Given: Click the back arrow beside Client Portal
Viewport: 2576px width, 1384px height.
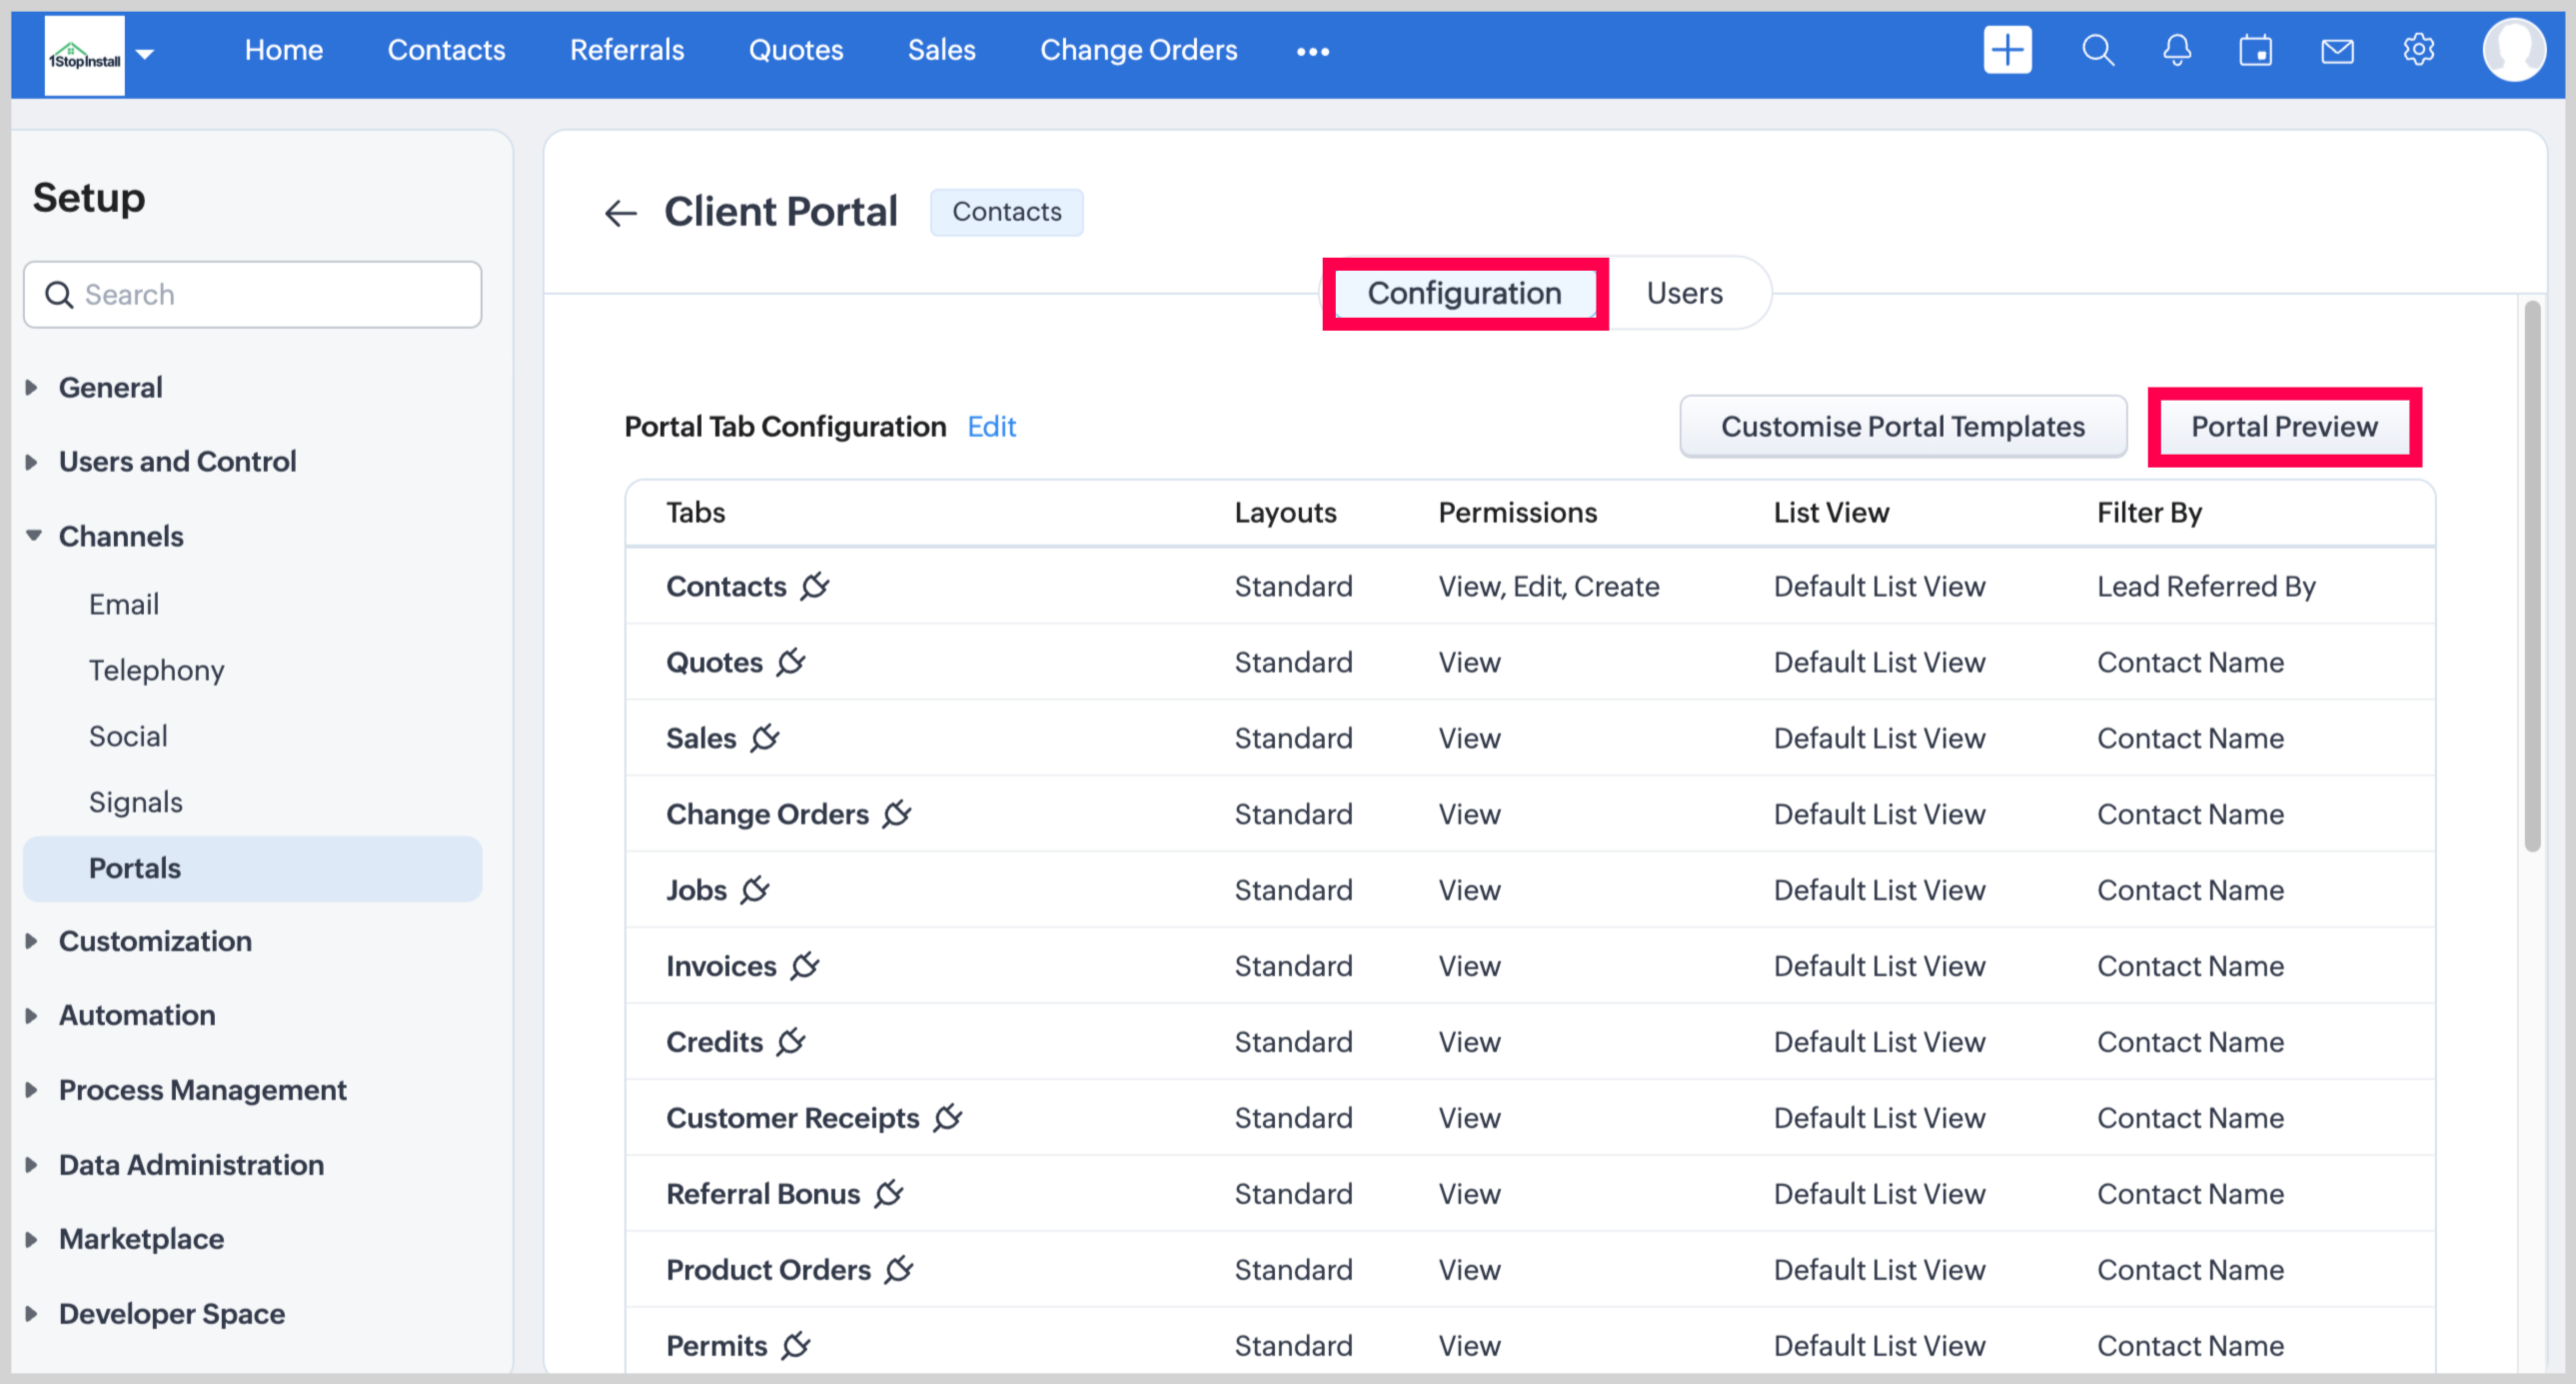Looking at the screenshot, I should point(620,213).
